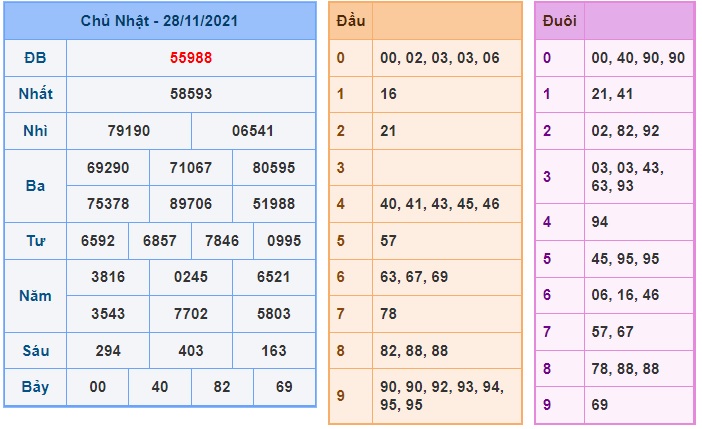Click the Bảy row label

coord(35,386)
